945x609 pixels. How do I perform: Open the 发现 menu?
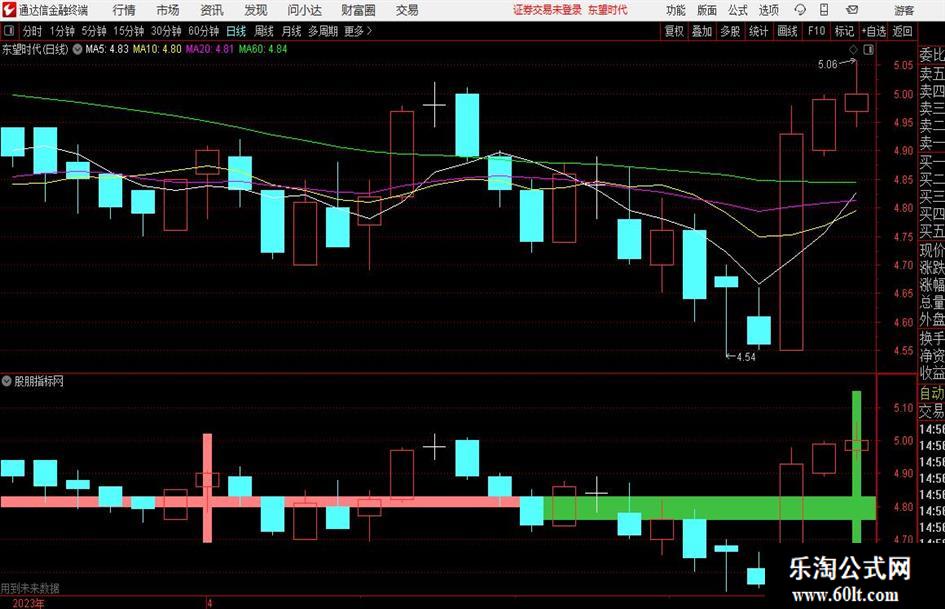click(x=256, y=10)
